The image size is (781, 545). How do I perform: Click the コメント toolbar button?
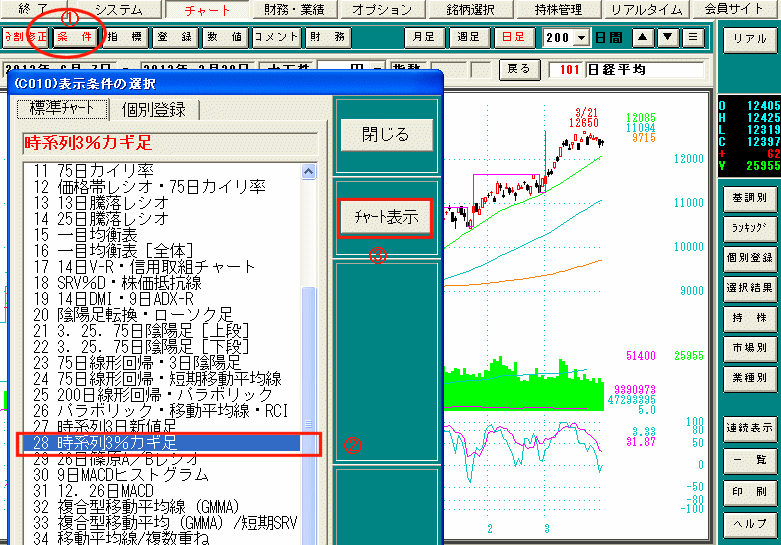(276, 37)
